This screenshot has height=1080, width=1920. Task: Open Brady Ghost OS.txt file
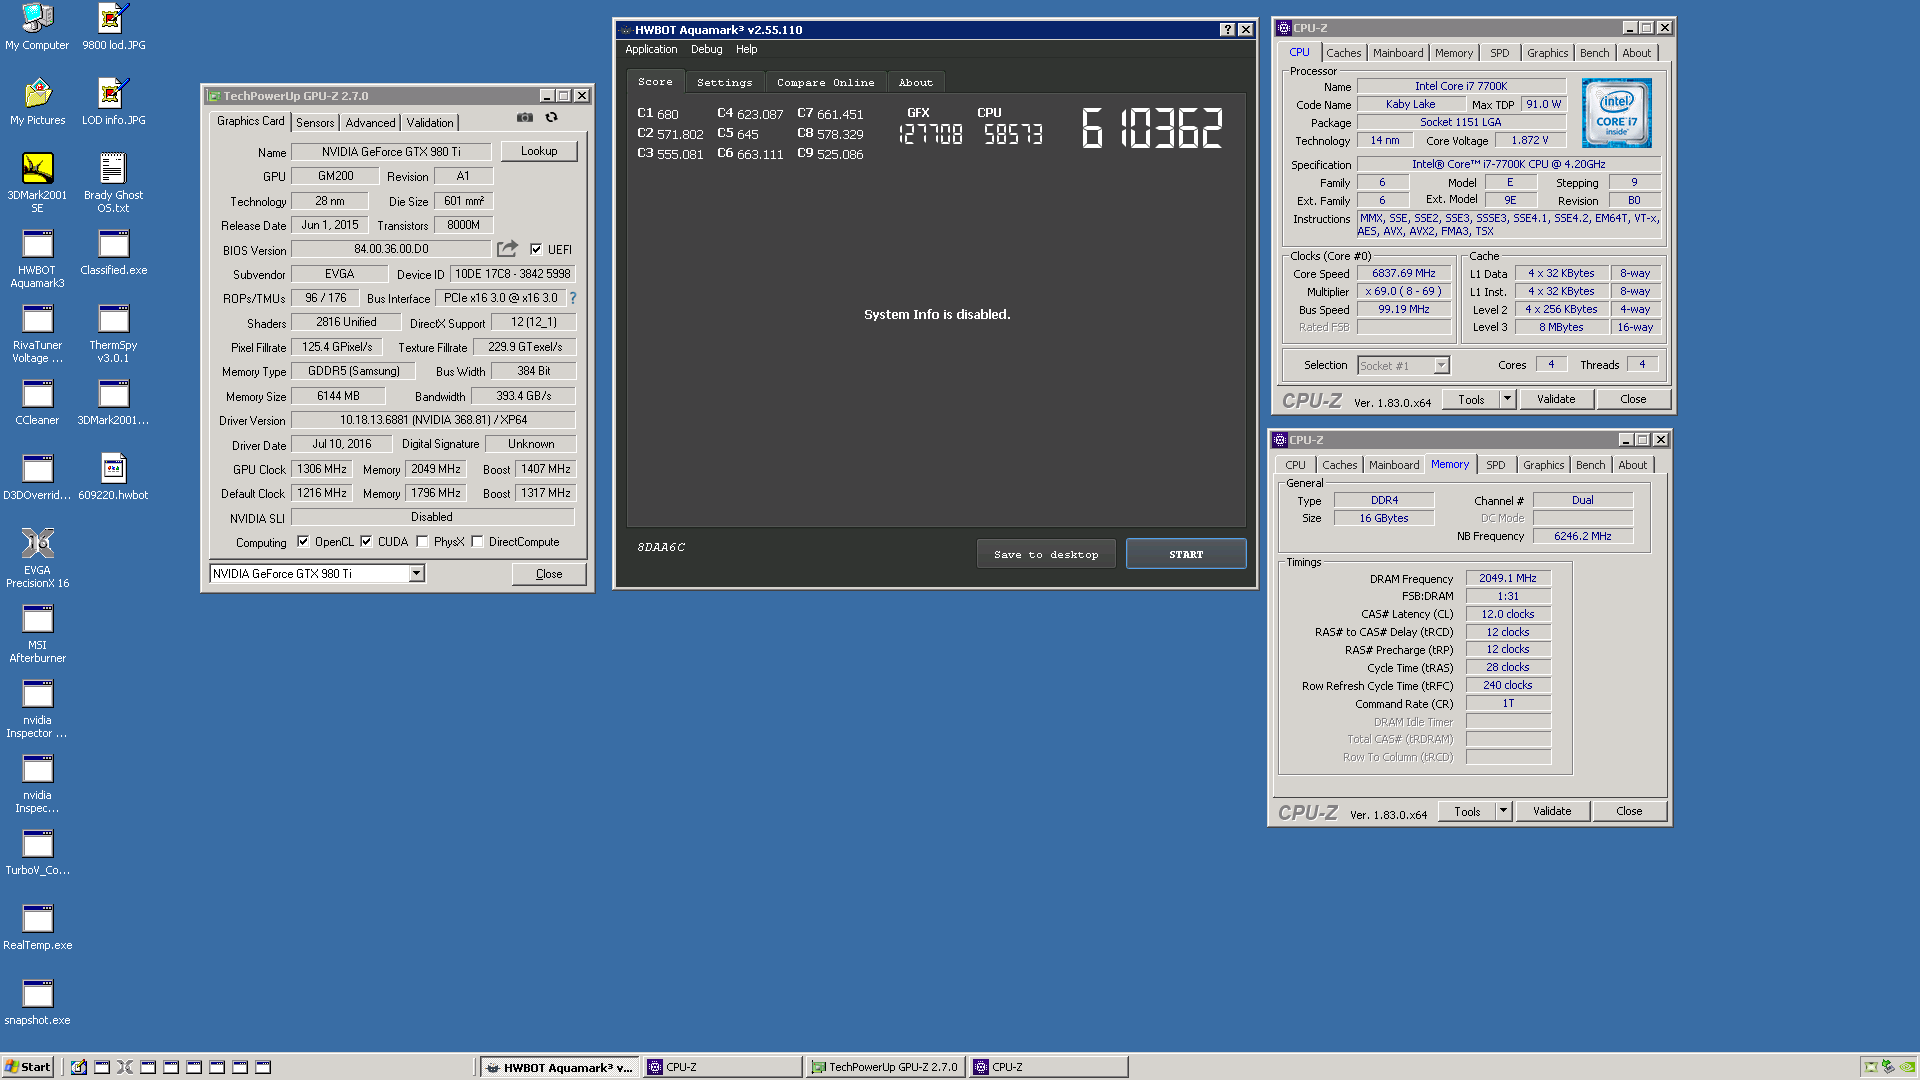coord(113,182)
